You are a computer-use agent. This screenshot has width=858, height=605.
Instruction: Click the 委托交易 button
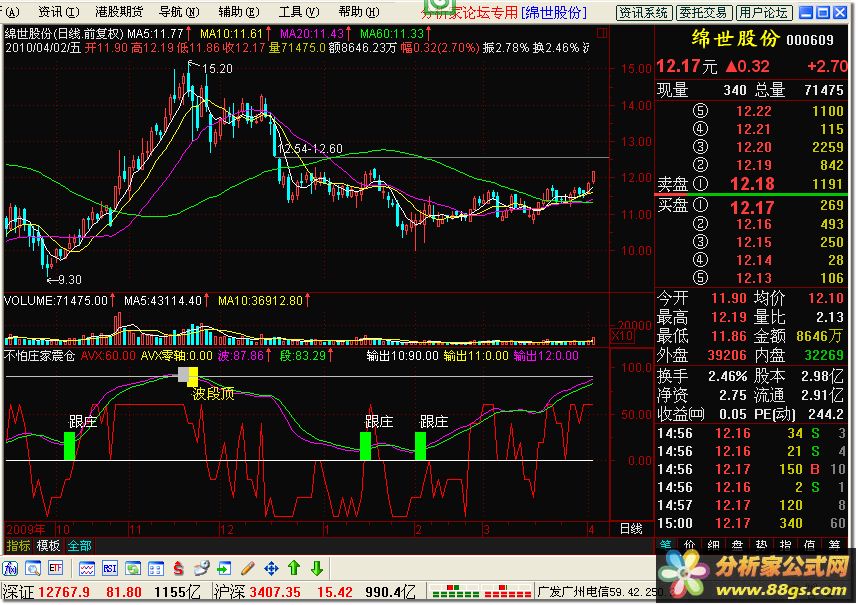(x=703, y=13)
